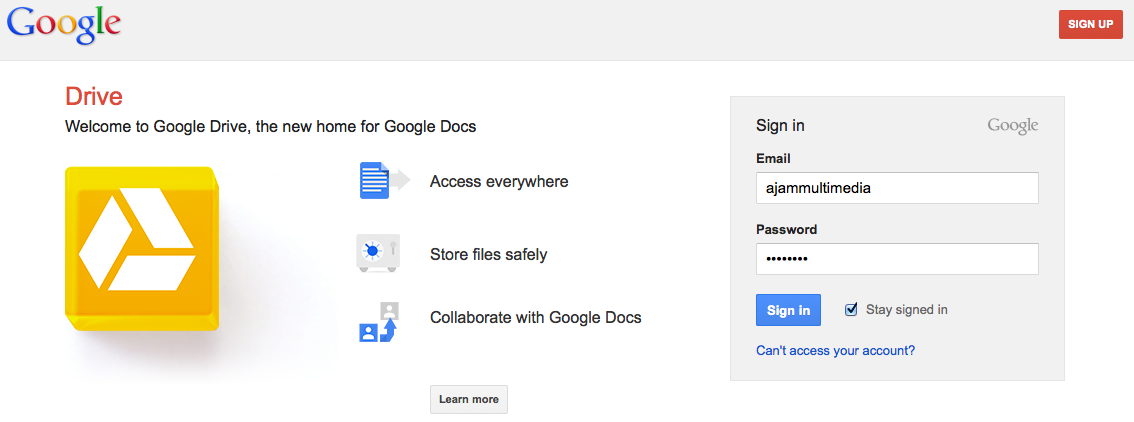Click the Store files safely text

coord(488,254)
